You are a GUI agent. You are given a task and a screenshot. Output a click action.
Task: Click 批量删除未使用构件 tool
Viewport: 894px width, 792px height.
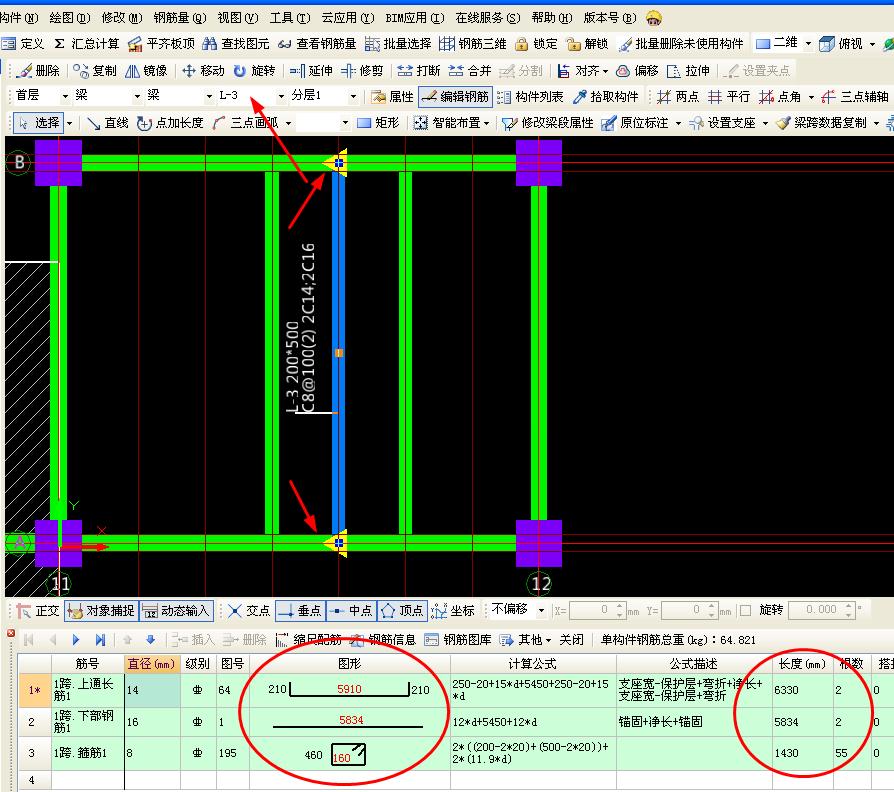tap(681, 43)
